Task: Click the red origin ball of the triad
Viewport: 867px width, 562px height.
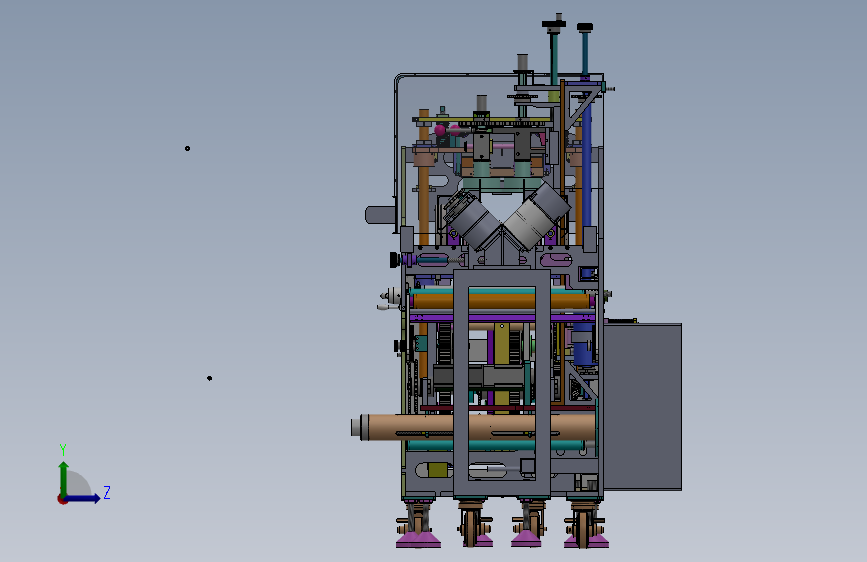Action: pyautogui.click(x=62, y=499)
